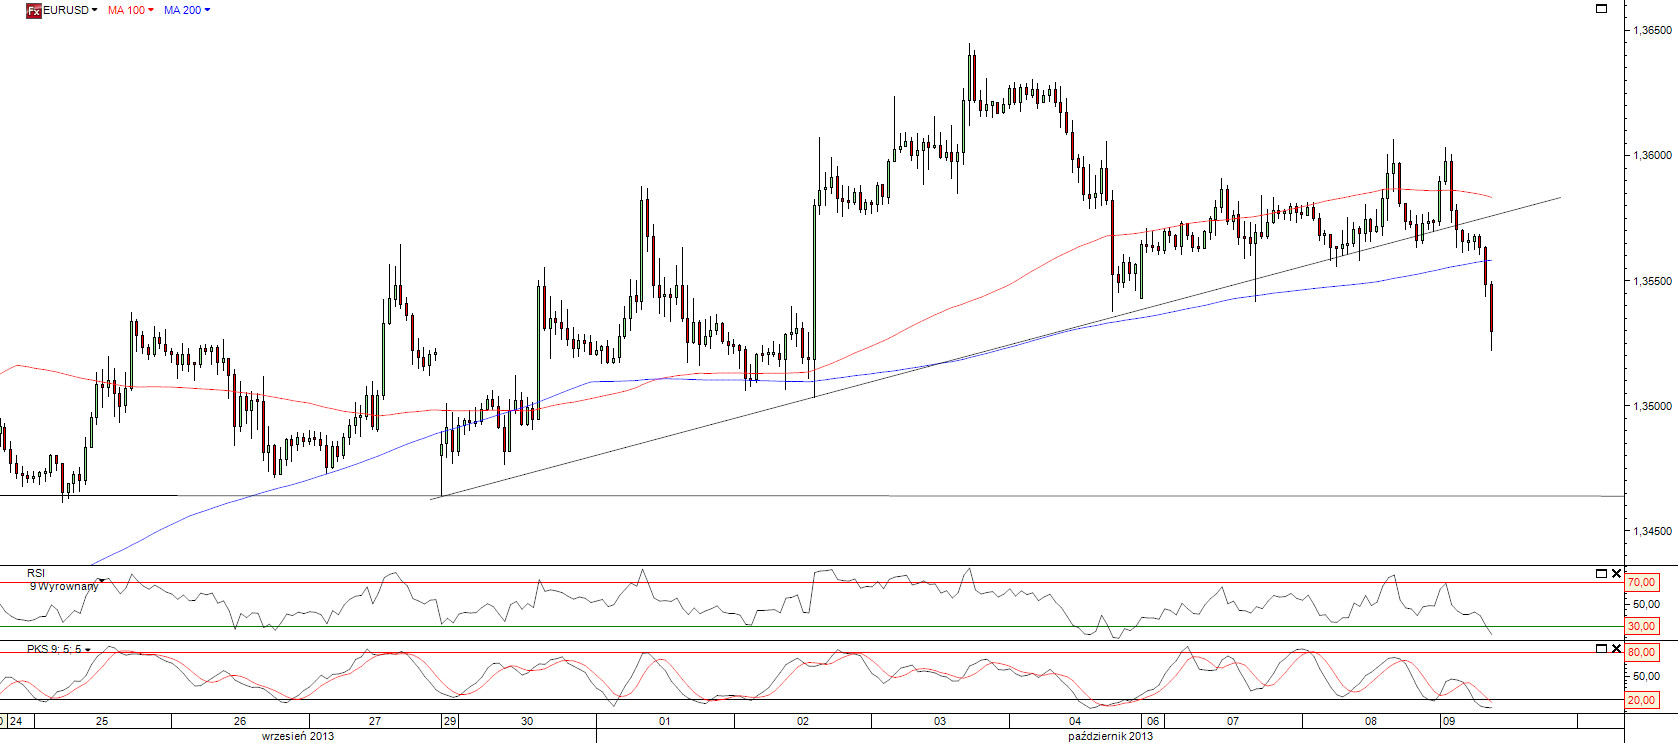Click the 50,00 label in RSI scale

[x=1646, y=604]
